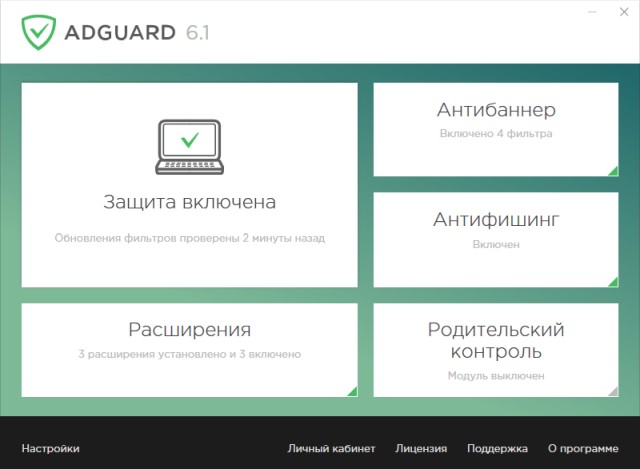Click the 3 расширения установлено status text

189,354
